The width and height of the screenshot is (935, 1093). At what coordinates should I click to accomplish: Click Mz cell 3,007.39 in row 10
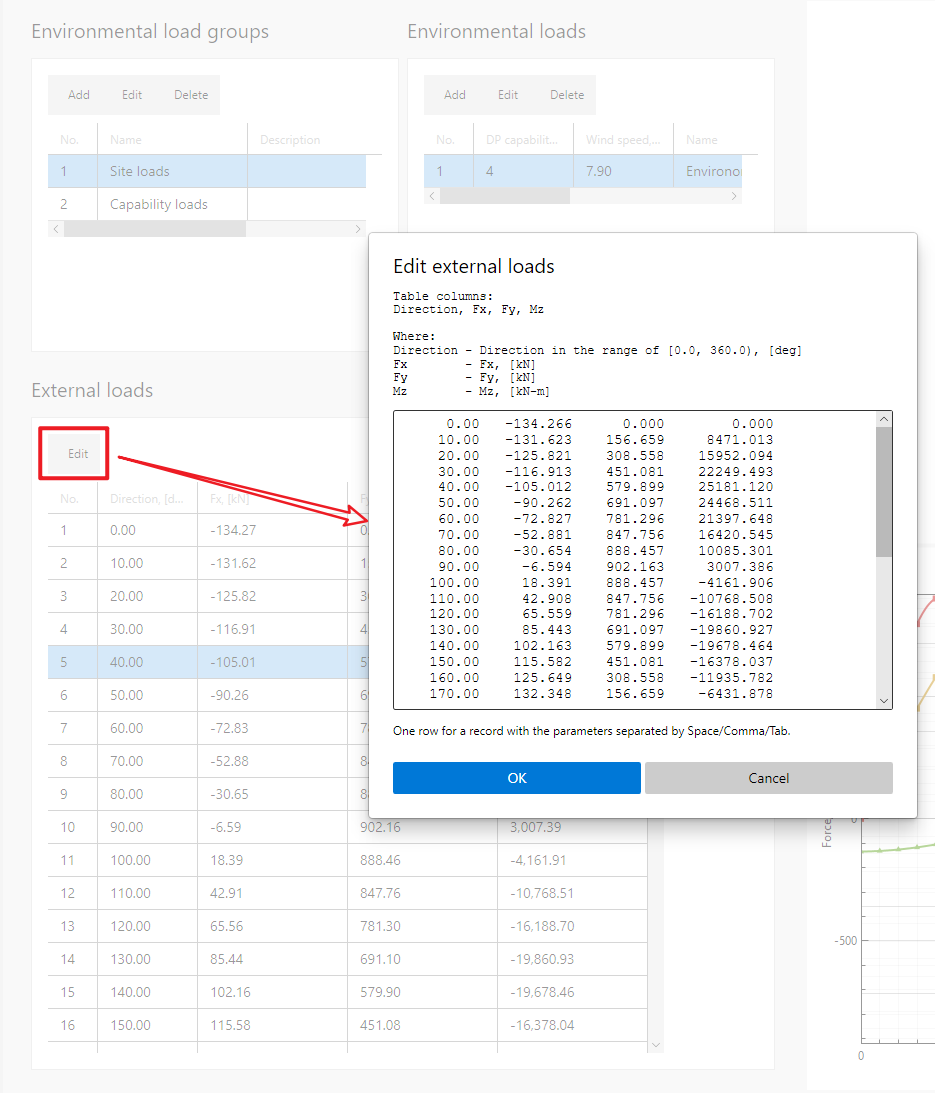pyautogui.click(x=572, y=827)
